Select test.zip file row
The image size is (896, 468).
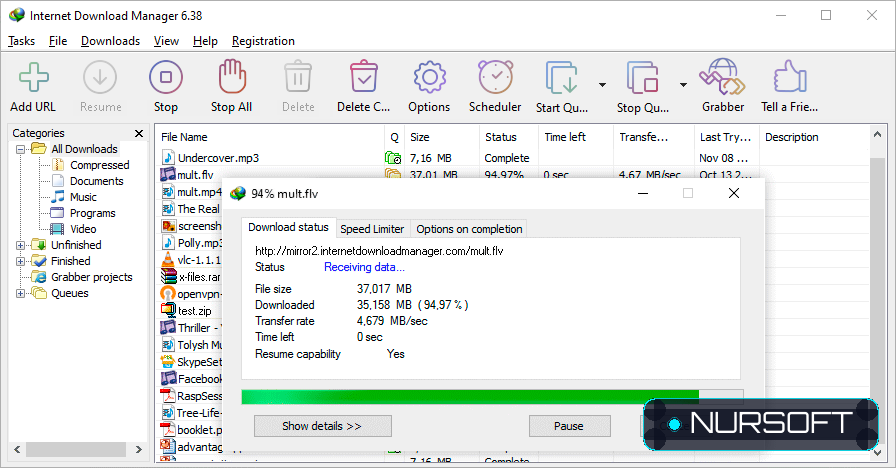tap(190, 310)
